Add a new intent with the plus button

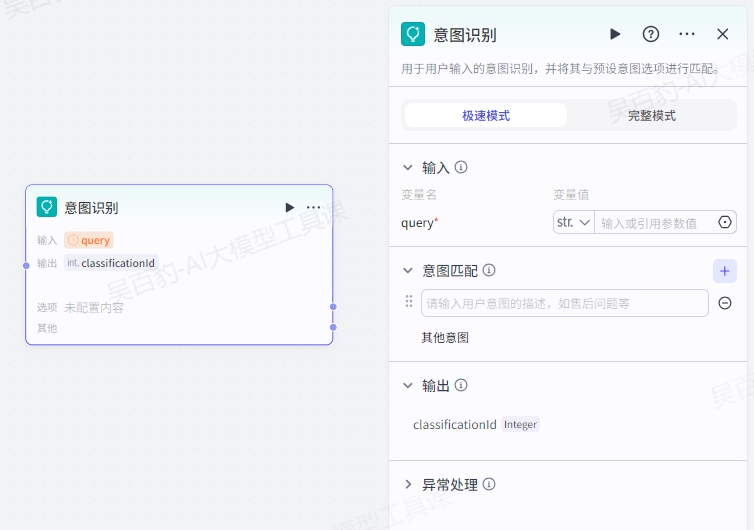click(725, 270)
